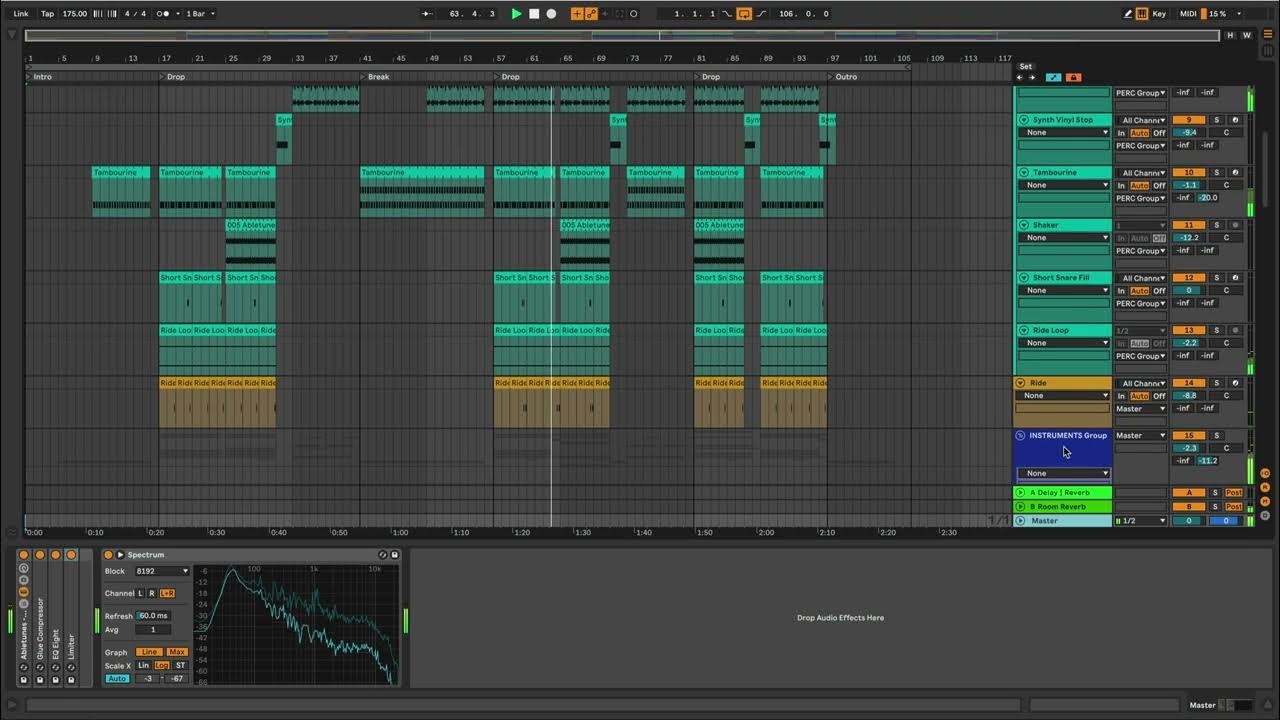
Task: Toggle Shaker track activator number 11
Action: click(1189, 225)
